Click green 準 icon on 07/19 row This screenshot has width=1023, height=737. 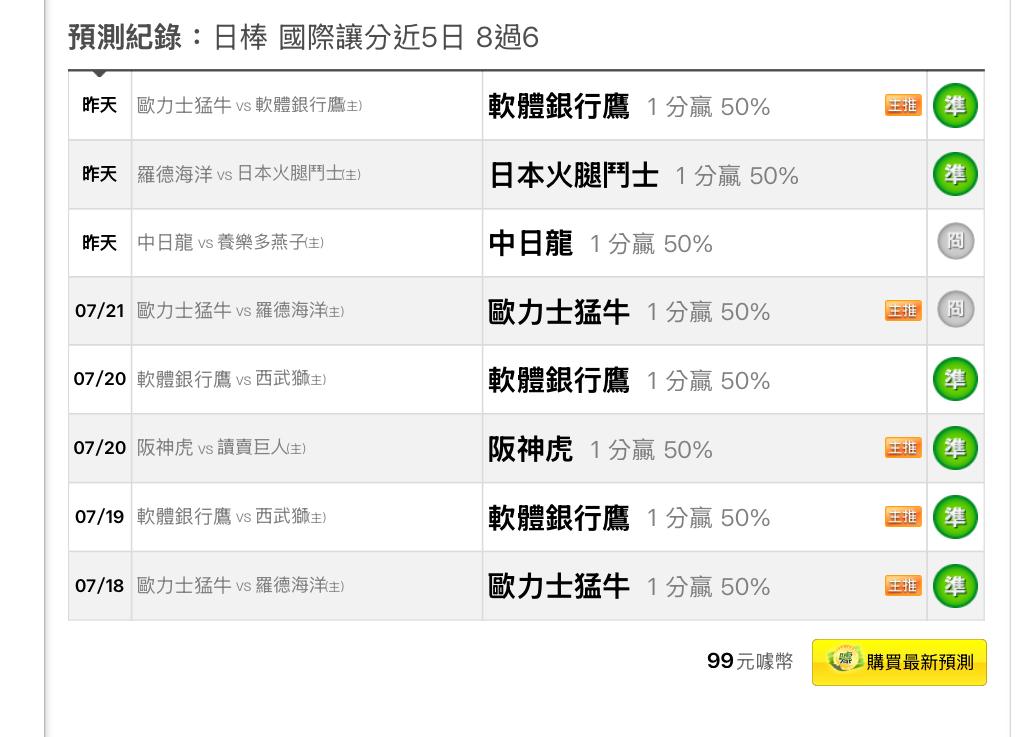point(955,517)
